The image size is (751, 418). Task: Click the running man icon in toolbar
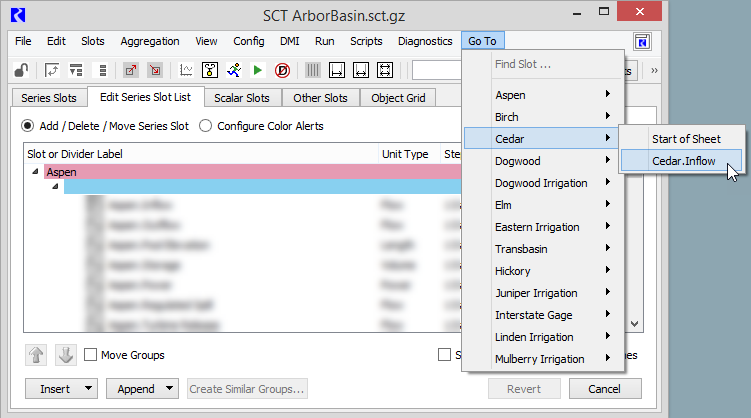(x=234, y=71)
